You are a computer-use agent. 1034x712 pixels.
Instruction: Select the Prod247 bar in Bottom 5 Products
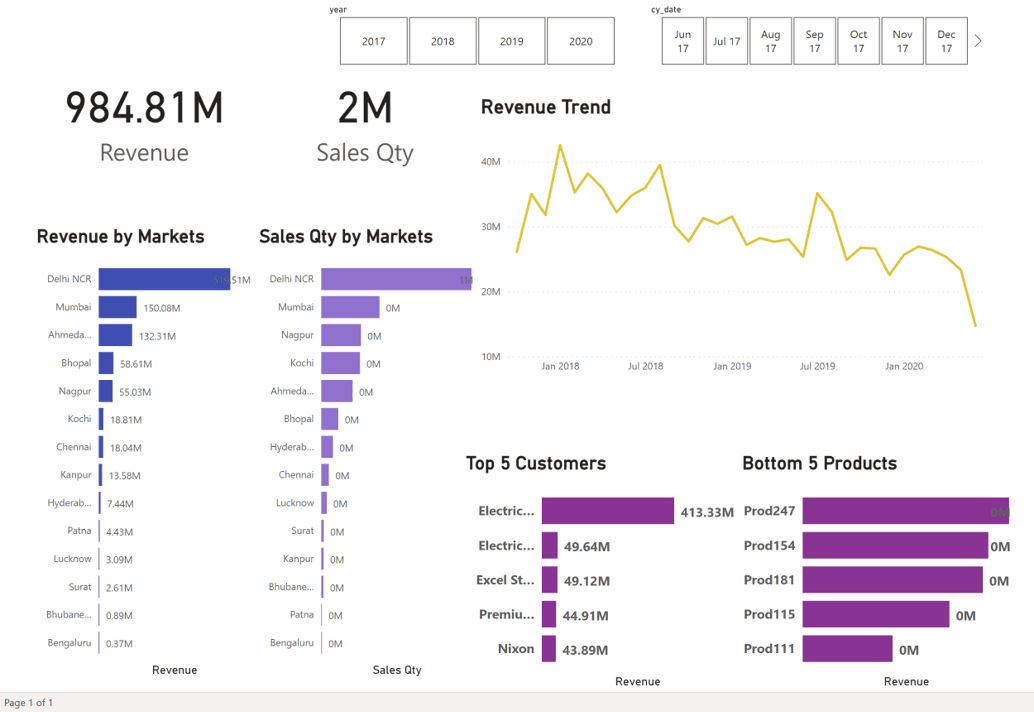pos(900,511)
